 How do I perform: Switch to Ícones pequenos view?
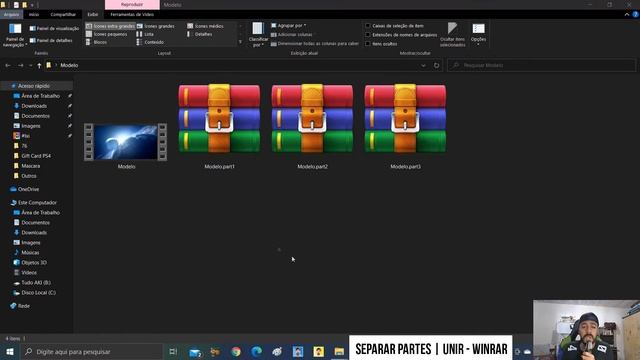(x=107, y=34)
